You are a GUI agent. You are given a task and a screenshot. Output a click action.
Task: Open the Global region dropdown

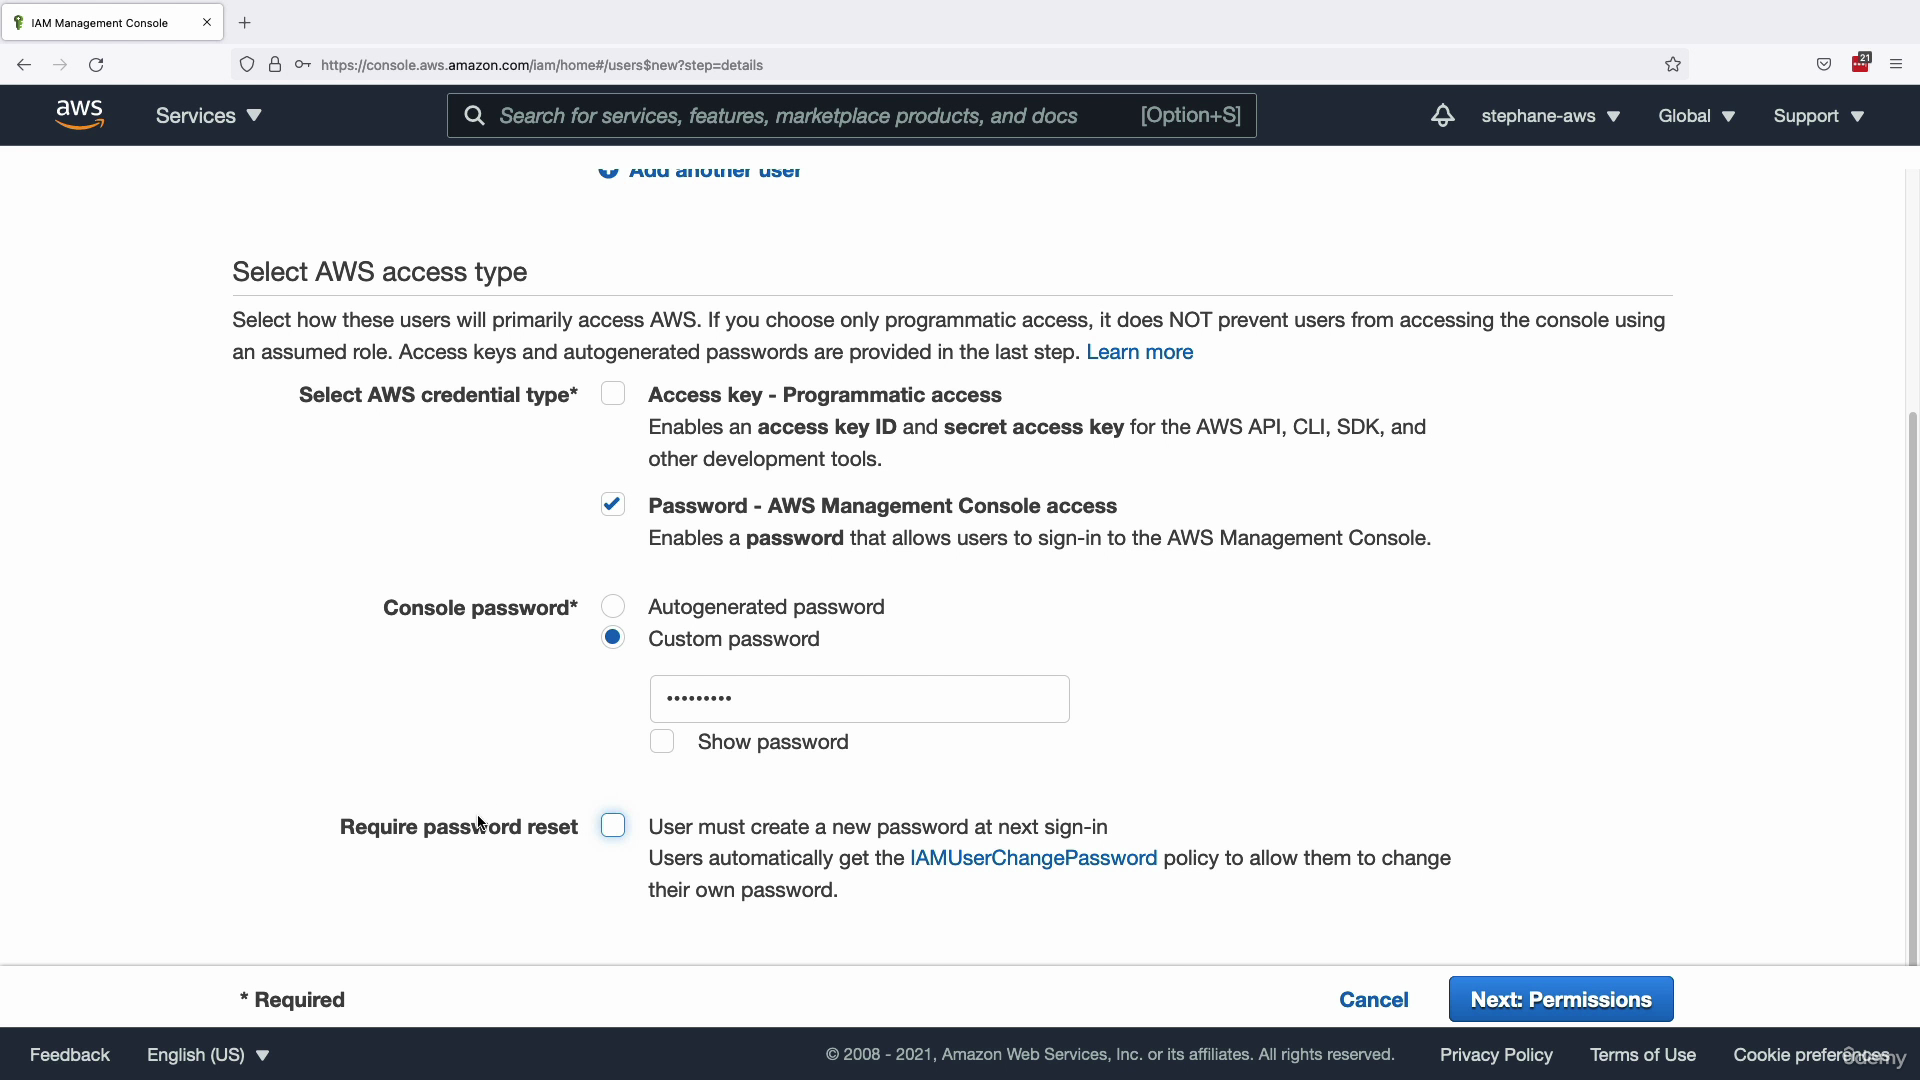pyautogui.click(x=1697, y=116)
